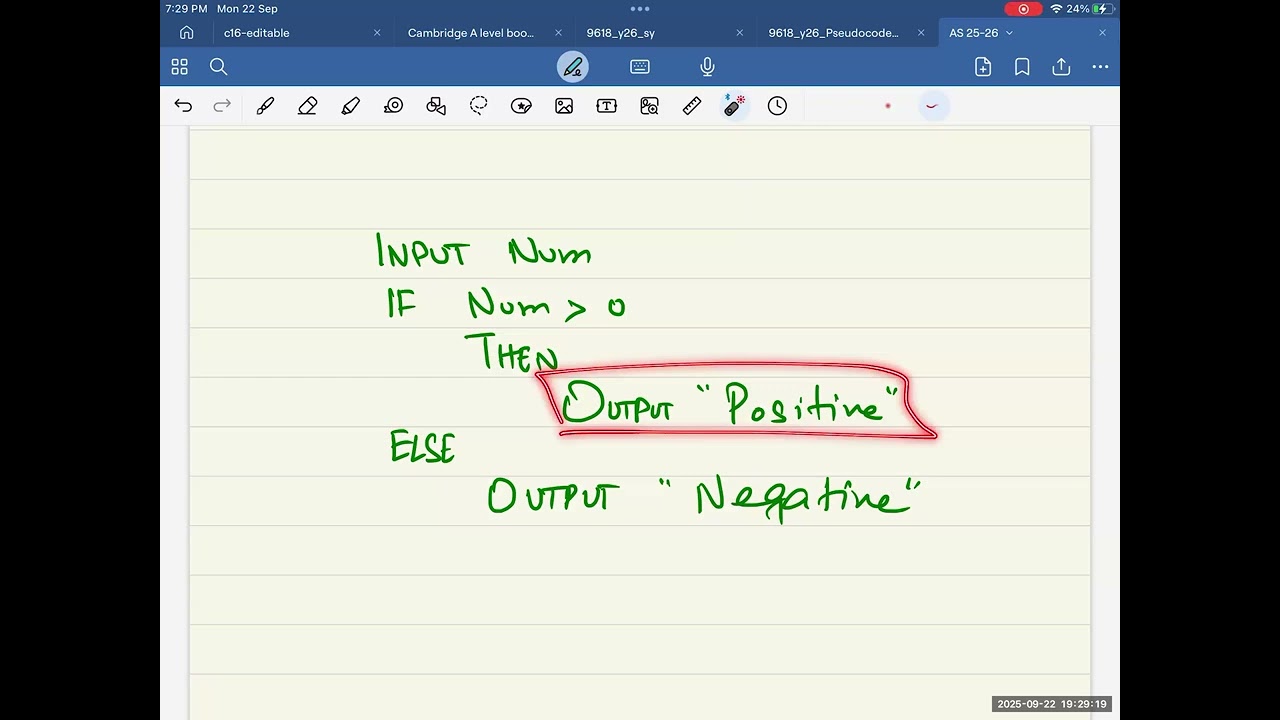Open the stickers elements tool

click(x=521, y=106)
